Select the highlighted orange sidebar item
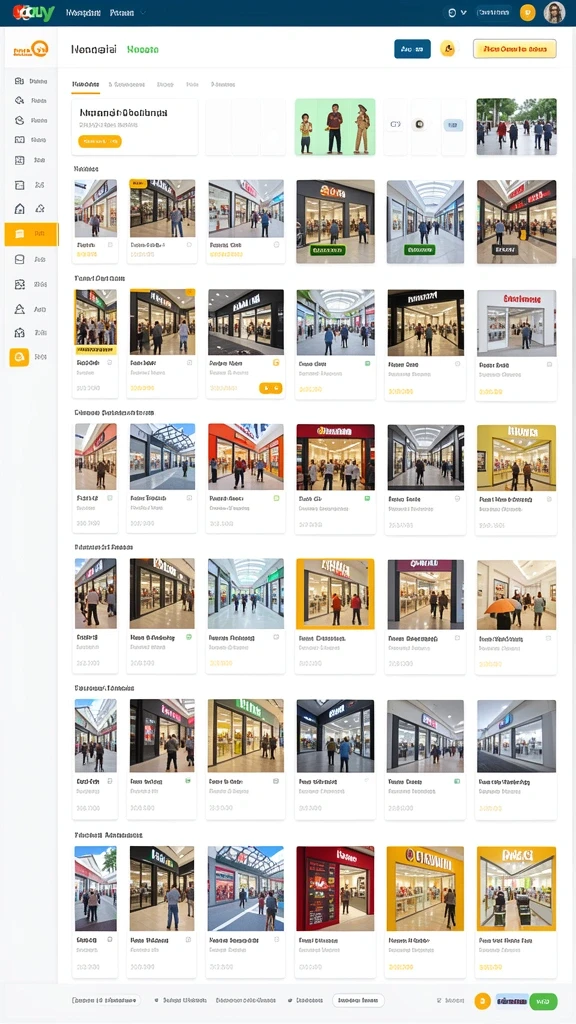 point(31,234)
